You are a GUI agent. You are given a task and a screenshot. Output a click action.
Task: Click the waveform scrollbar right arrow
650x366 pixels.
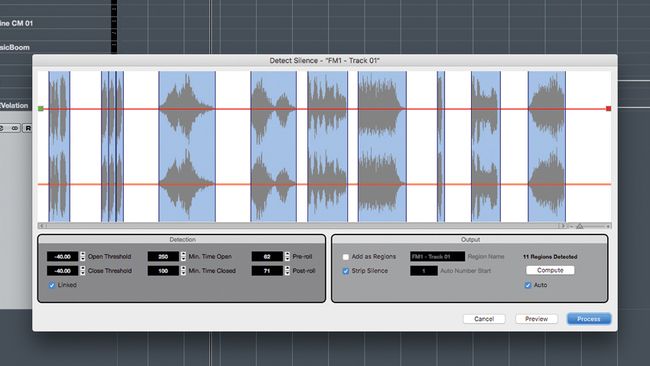point(563,226)
